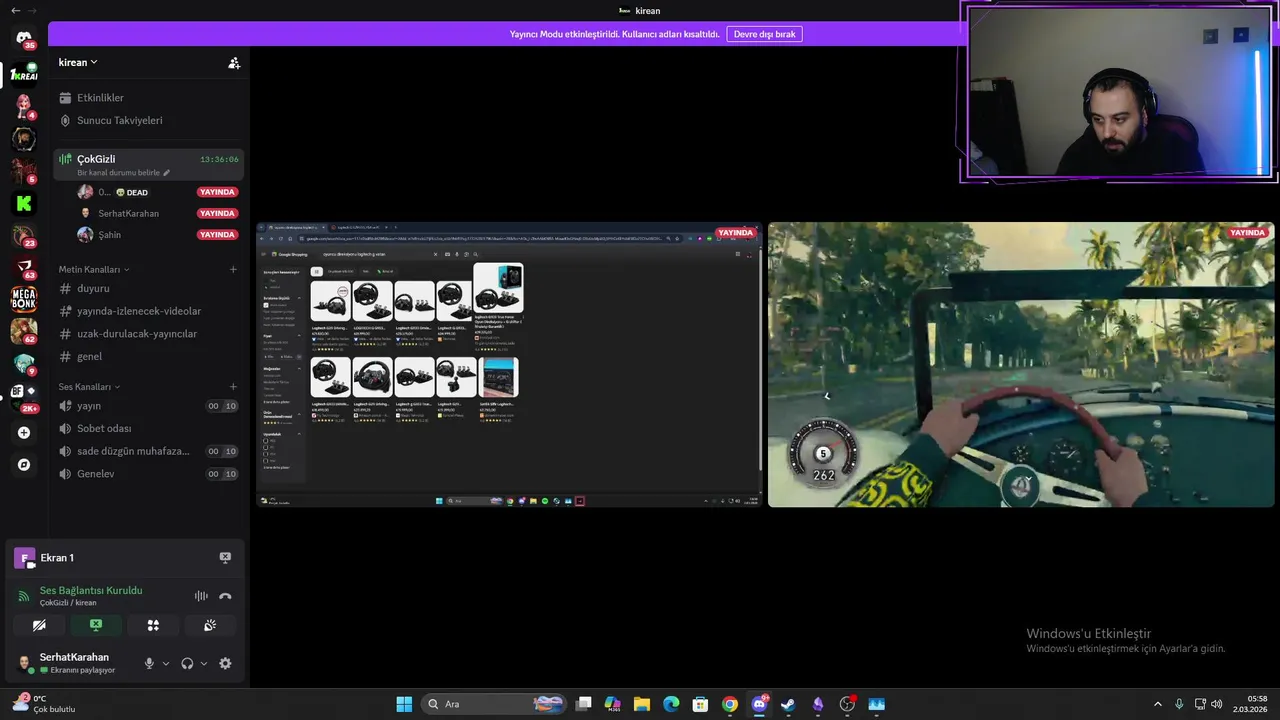Open clock and date 05:58

click(x=1250, y=704)
